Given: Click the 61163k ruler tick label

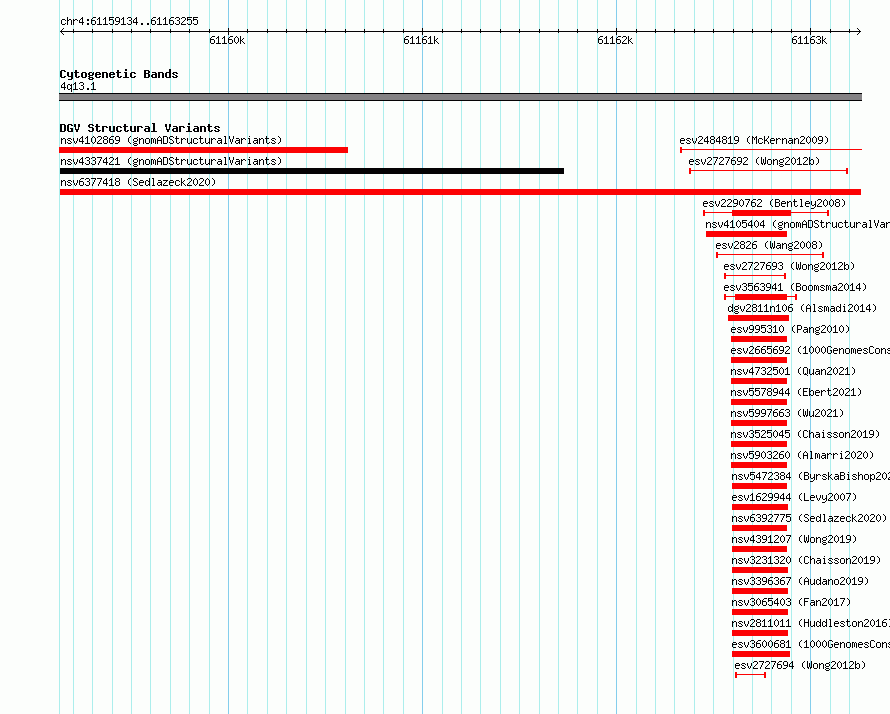Looking at the screenshot, I should tap(809, 40).
